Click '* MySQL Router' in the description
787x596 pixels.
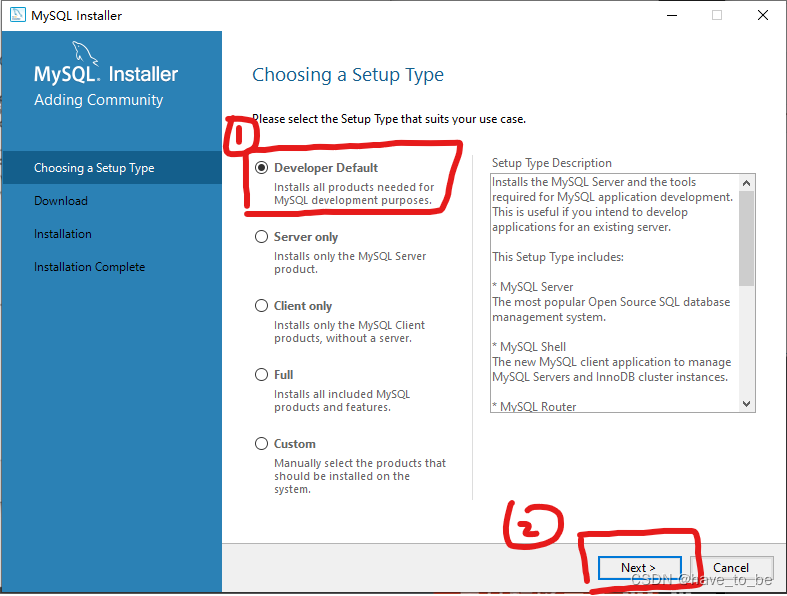pos(534,407)
